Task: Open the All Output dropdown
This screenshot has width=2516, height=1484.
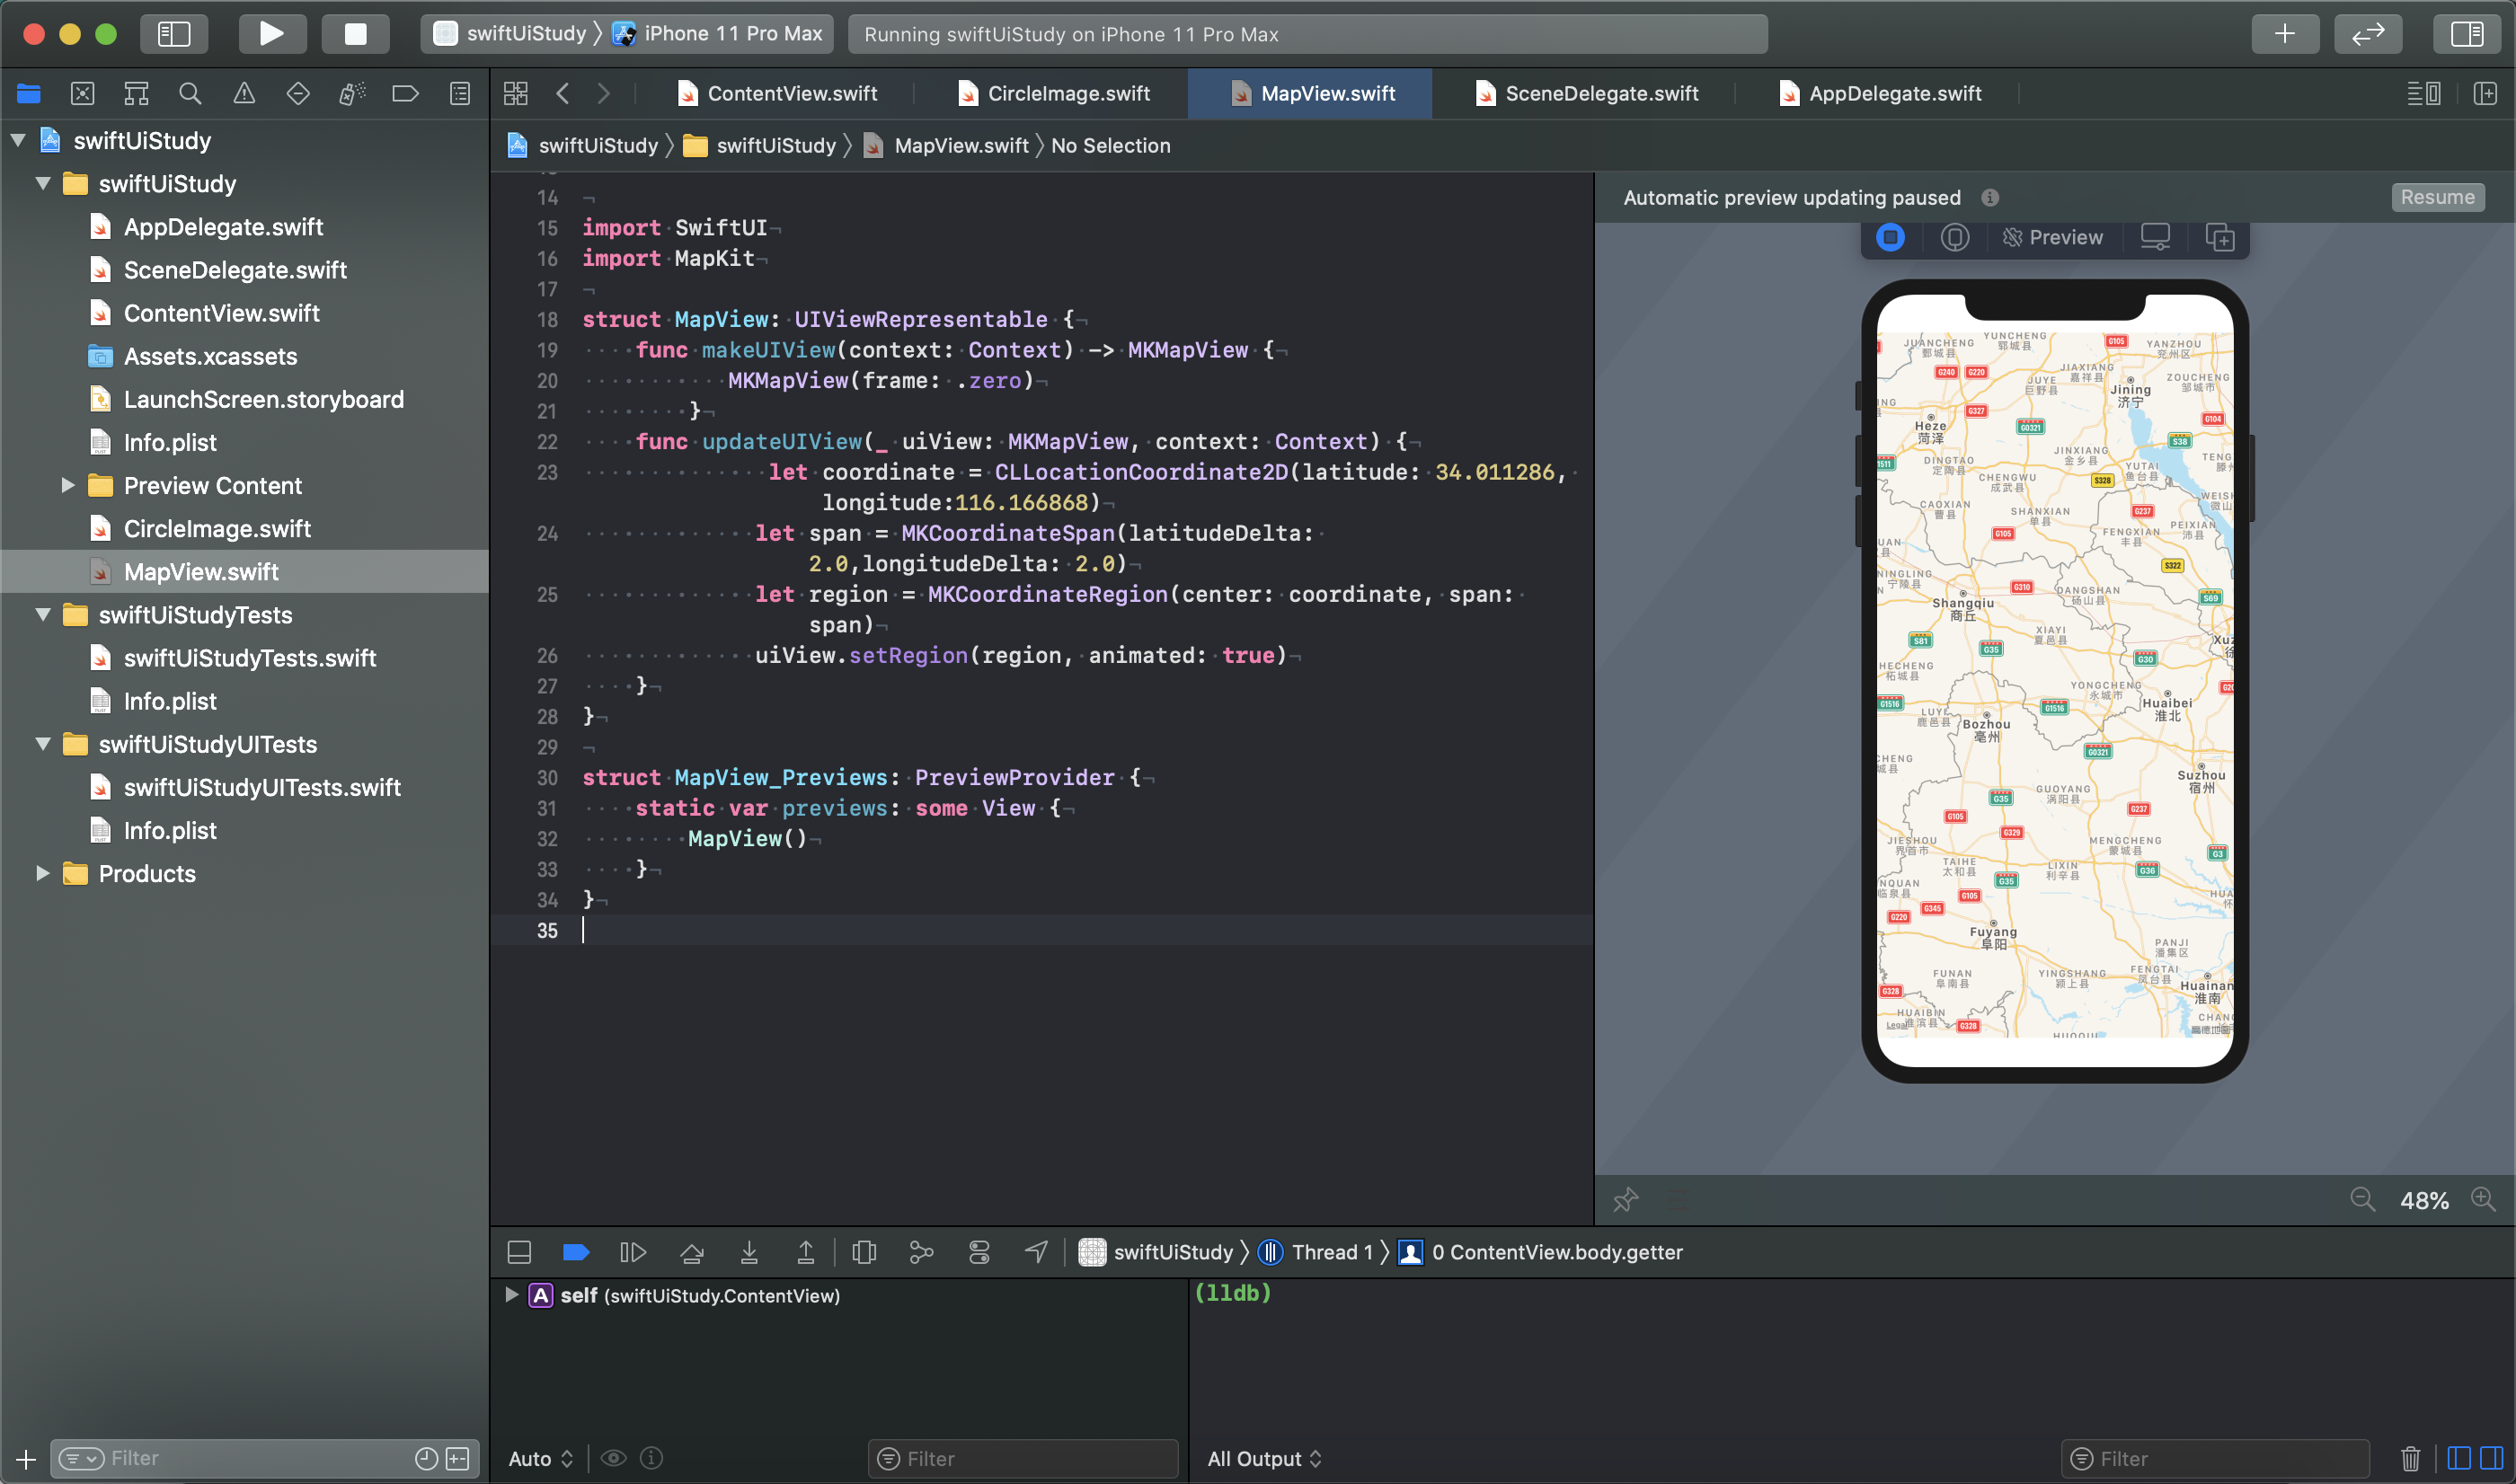Action: [x=1264, y=1458]
